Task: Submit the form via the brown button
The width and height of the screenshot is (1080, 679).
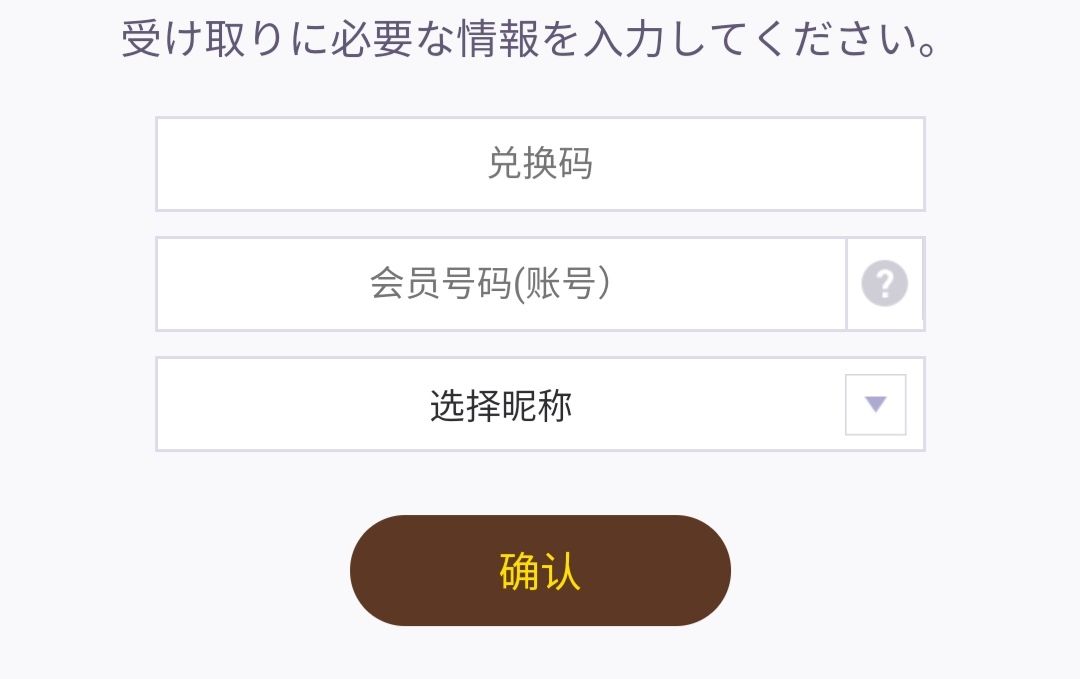Action: tap(540, 570)
